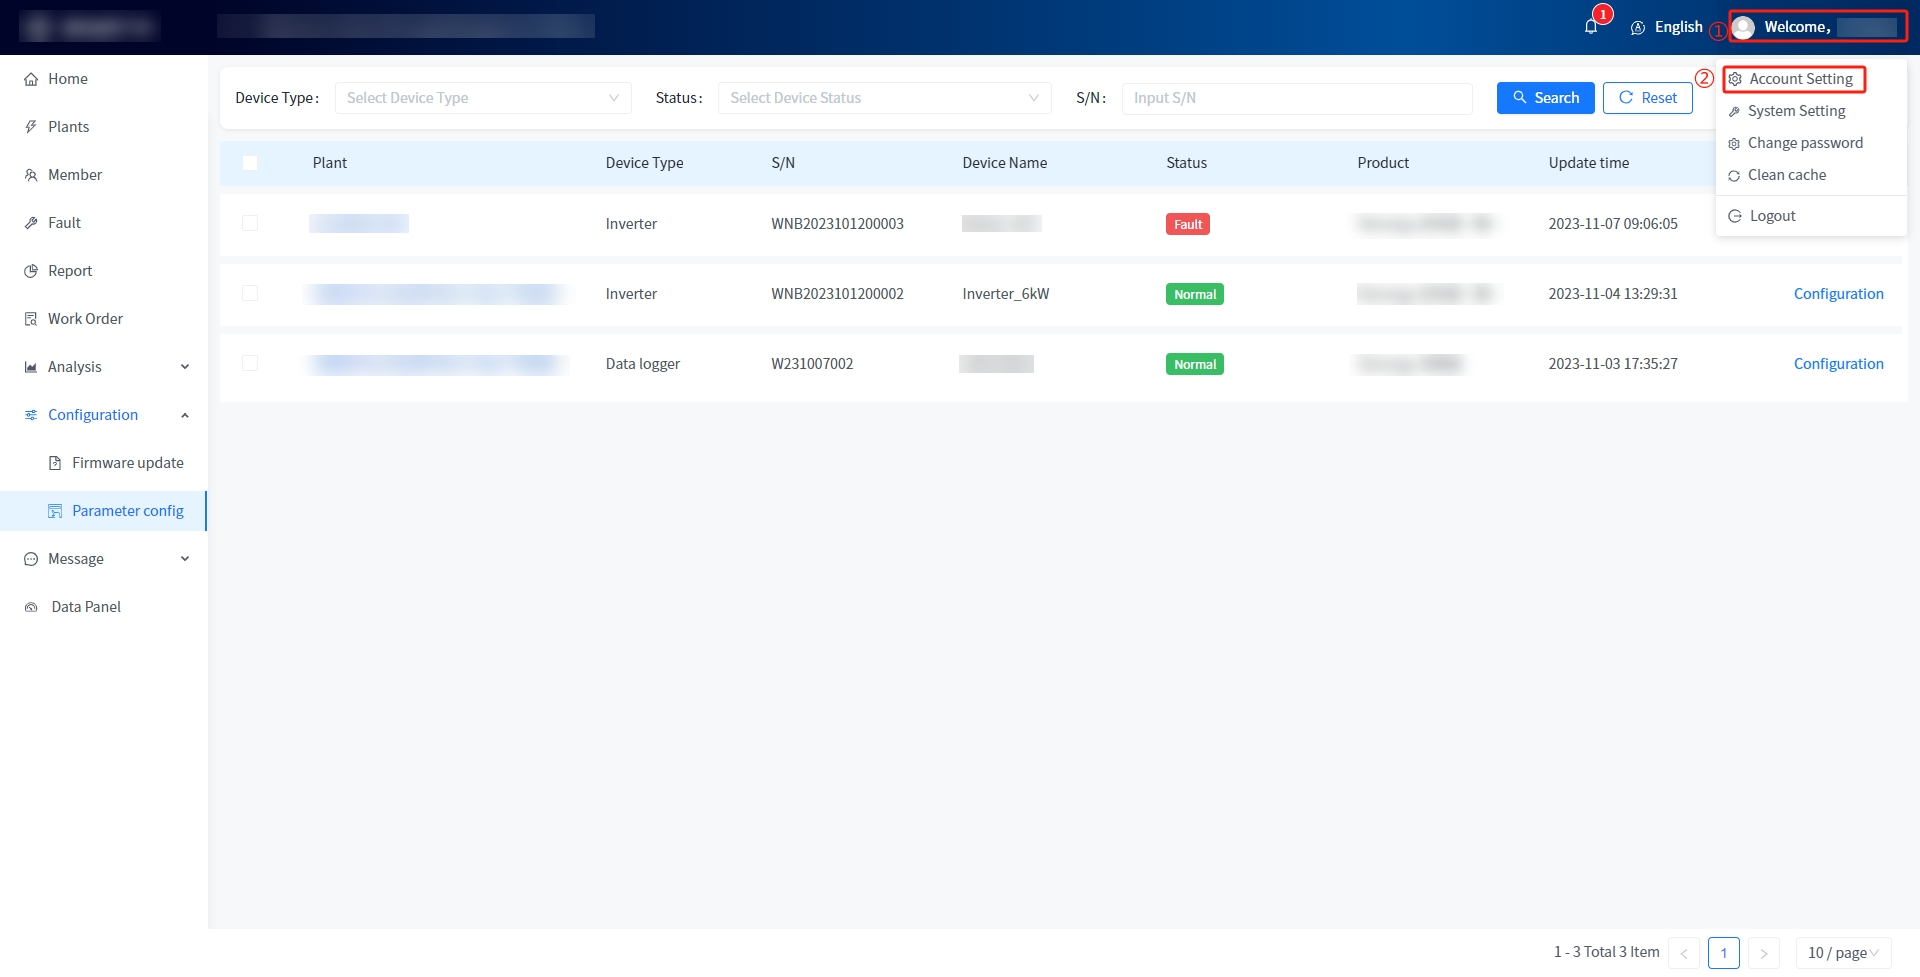Viewport: 1920px width, 977px height.
Task: Click the Logout arrow icon
Action: tap(1735, 216)
